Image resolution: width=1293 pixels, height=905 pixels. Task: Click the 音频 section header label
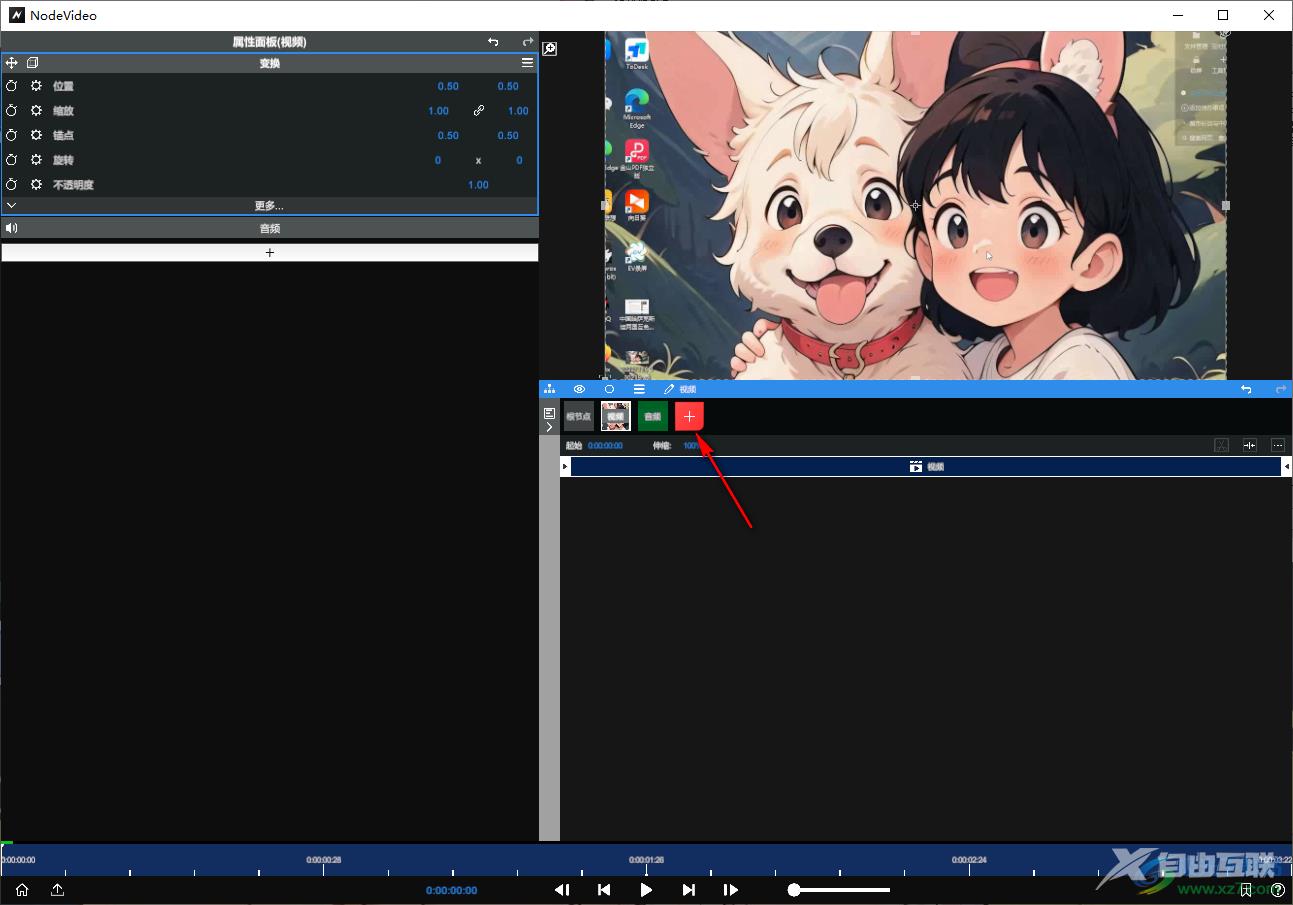tap(270, 229)
